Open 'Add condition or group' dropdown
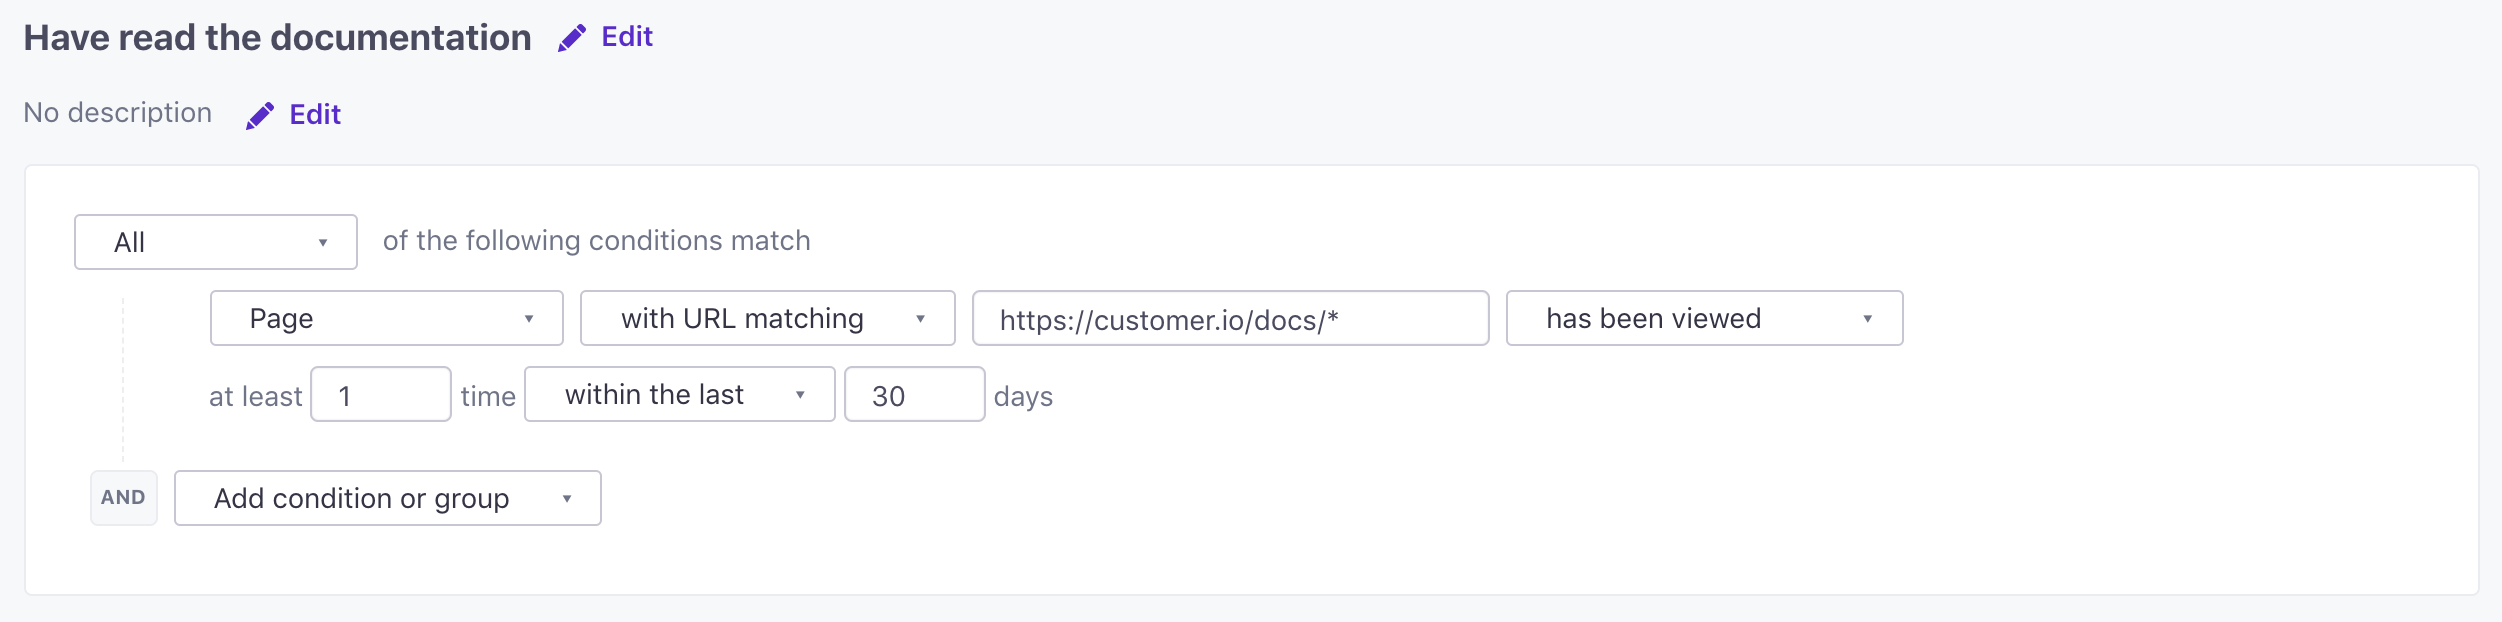Image resolution: width=2502 pixels, height=622 pixels. [x=388, y=498]
